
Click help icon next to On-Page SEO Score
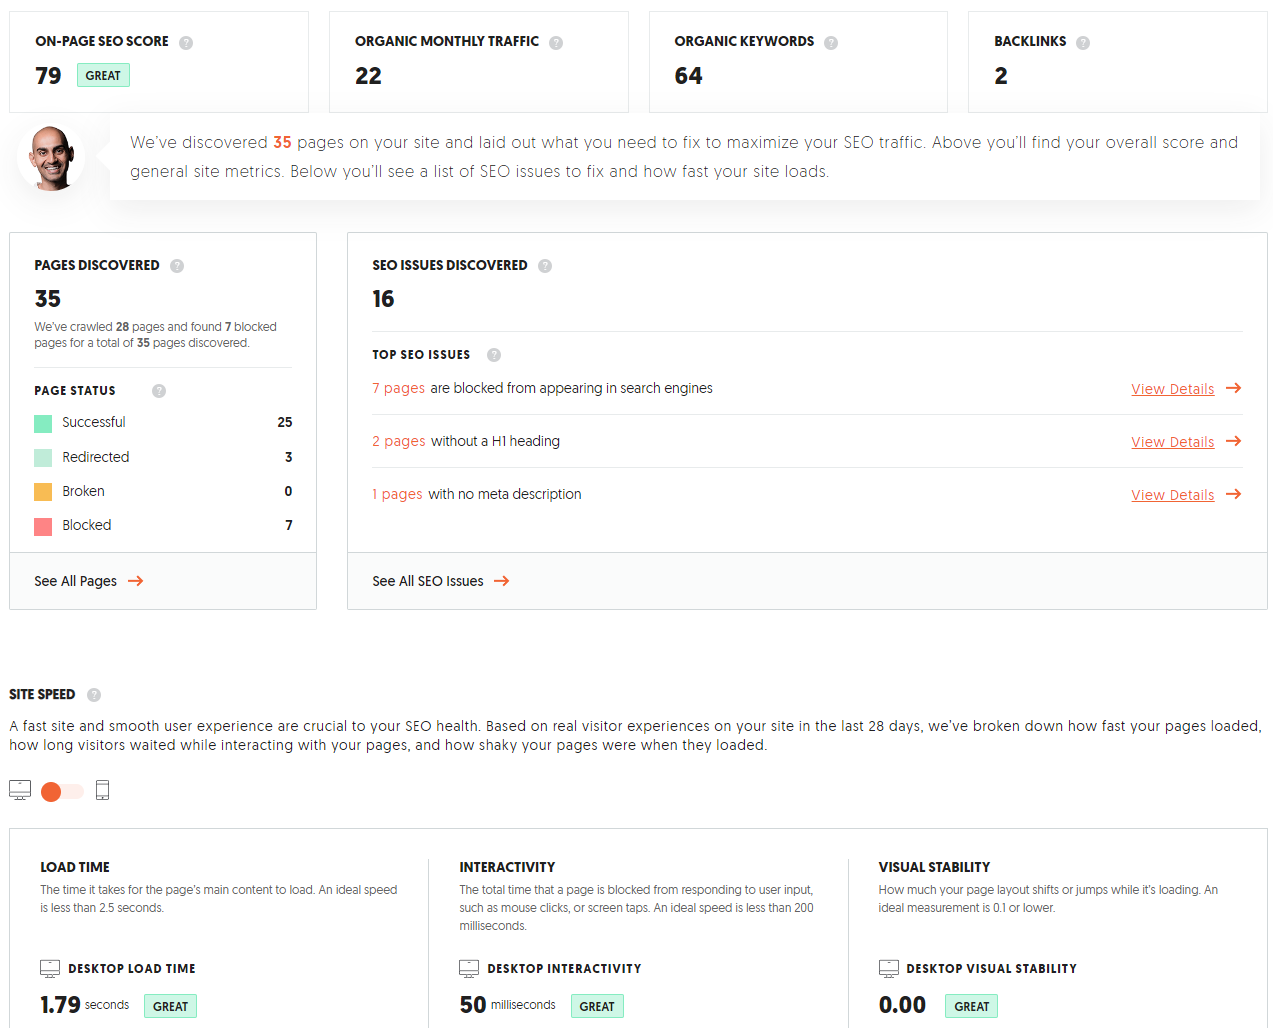(x=186, y=43)
